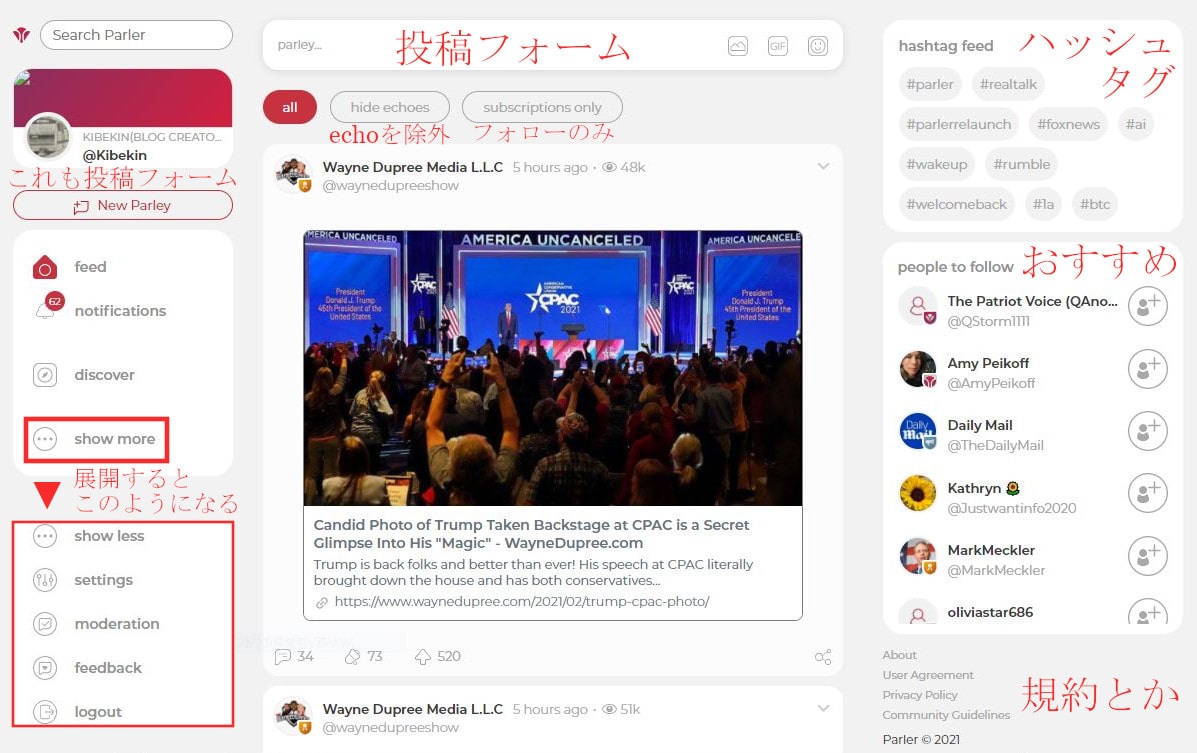1197x753 pixels.
Task: Open the moderation menu item
Action: 117,624
